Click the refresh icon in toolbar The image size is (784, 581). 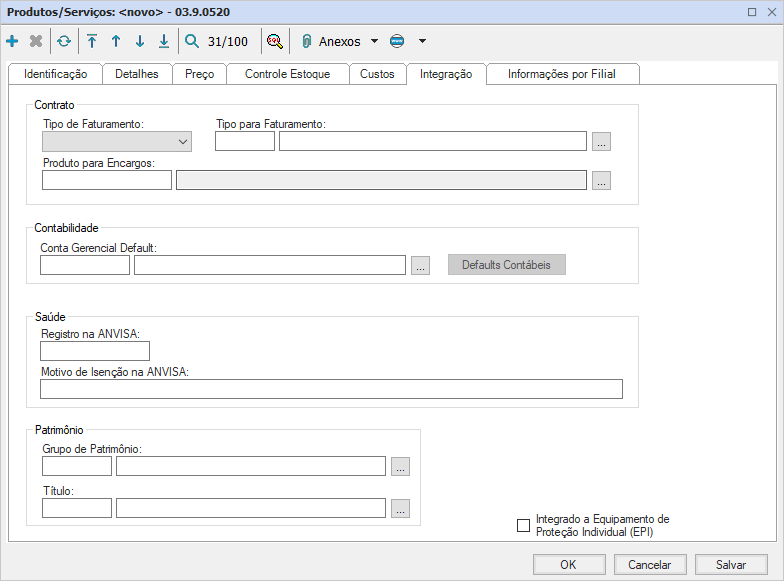(64, 42)
